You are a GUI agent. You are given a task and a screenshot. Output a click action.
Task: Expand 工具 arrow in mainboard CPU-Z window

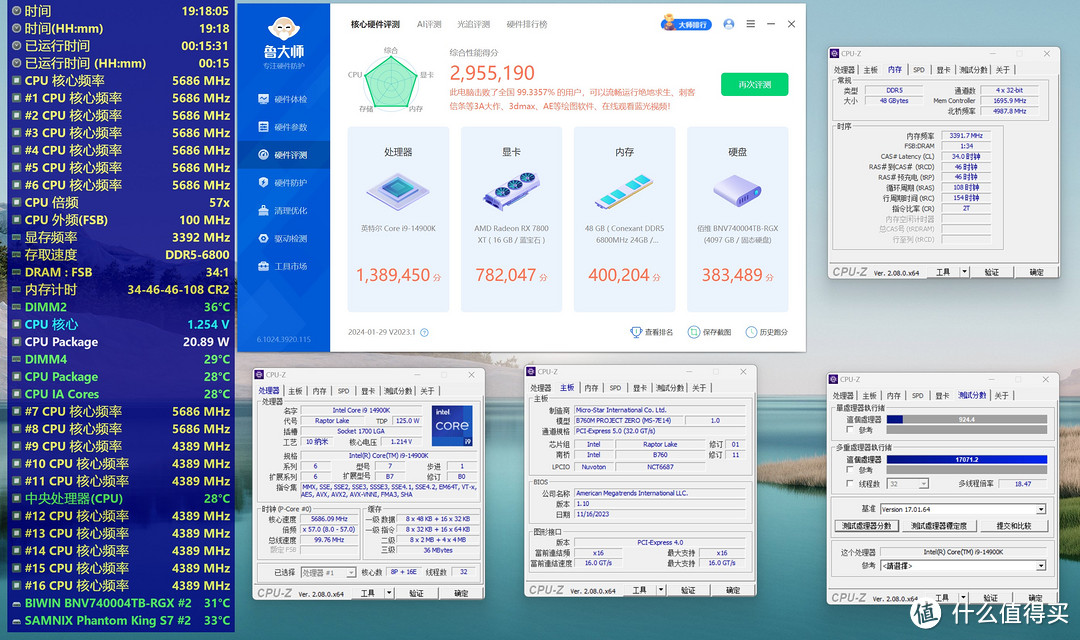661,590
